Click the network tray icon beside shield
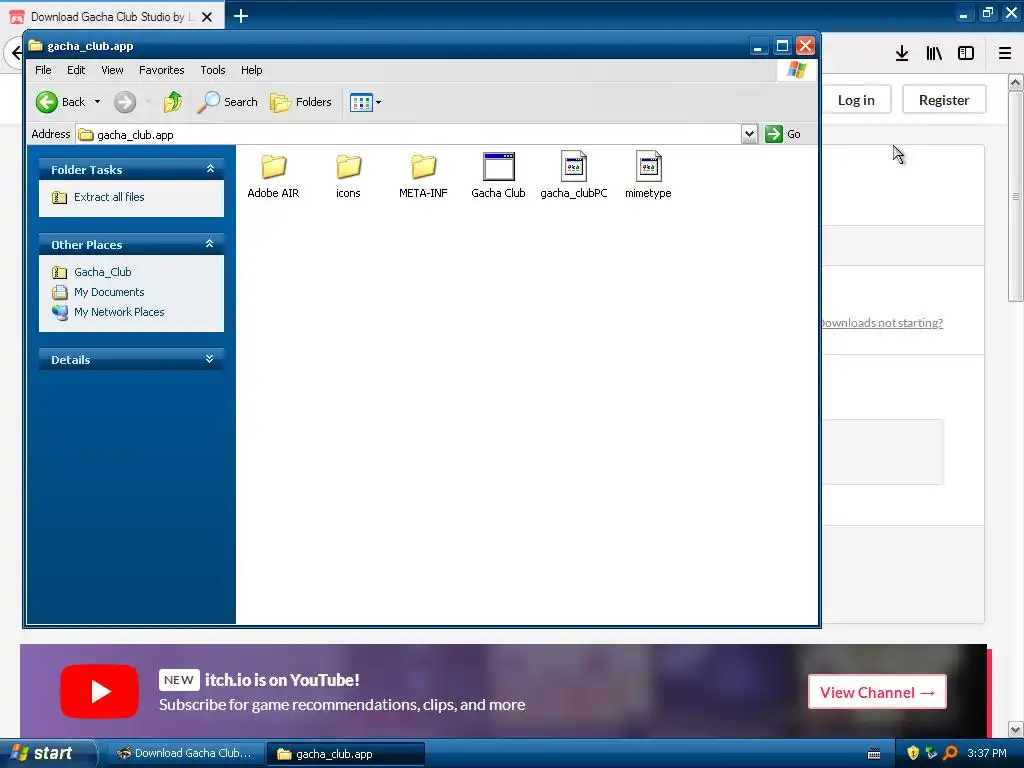 click(x=931, y=754)
